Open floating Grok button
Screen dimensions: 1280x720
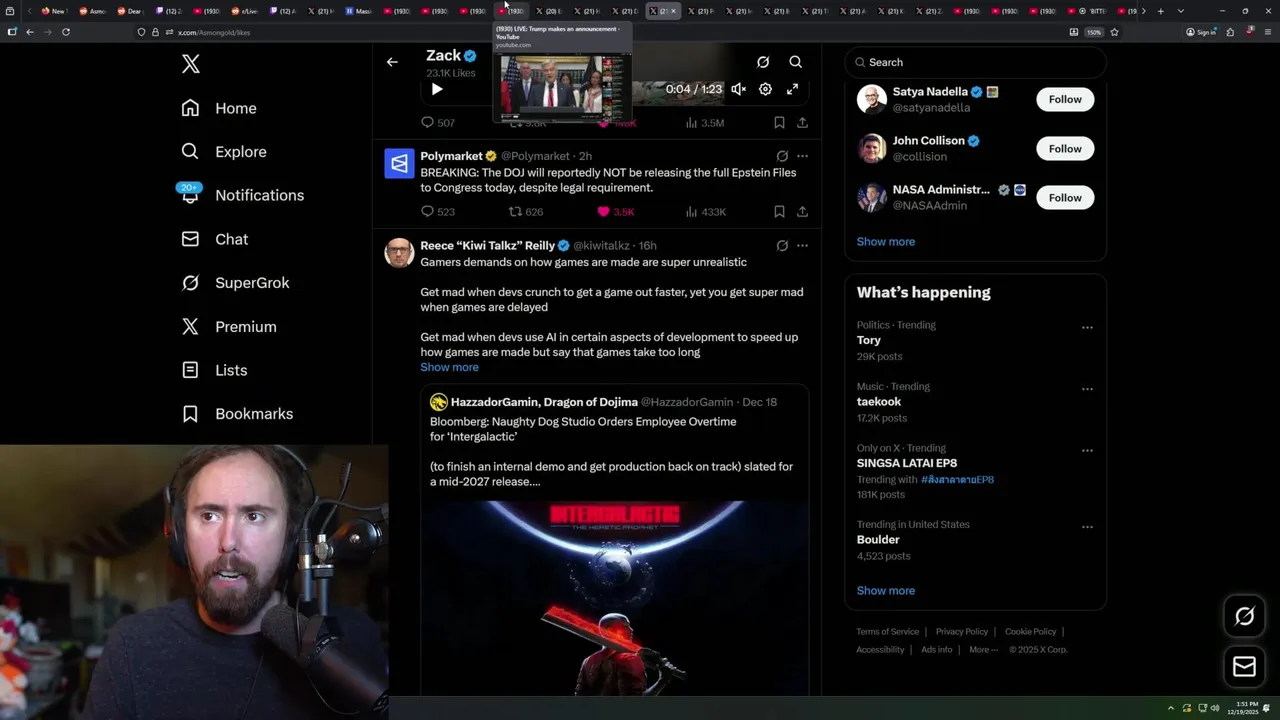pyautogui.click(x=1244, y=616)
